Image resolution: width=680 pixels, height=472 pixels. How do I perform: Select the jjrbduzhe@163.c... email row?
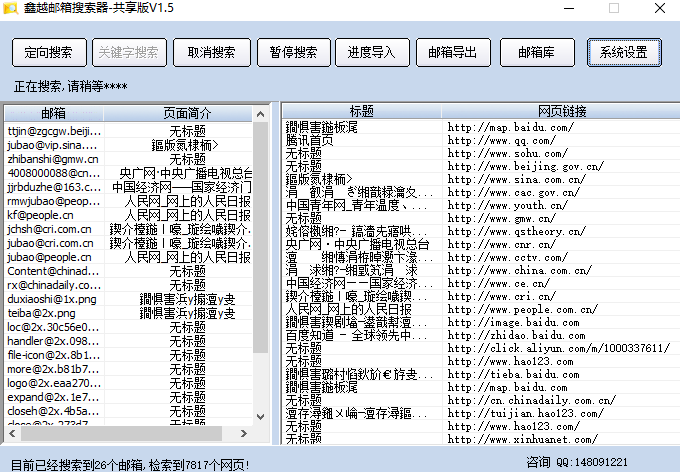[128, 187]
